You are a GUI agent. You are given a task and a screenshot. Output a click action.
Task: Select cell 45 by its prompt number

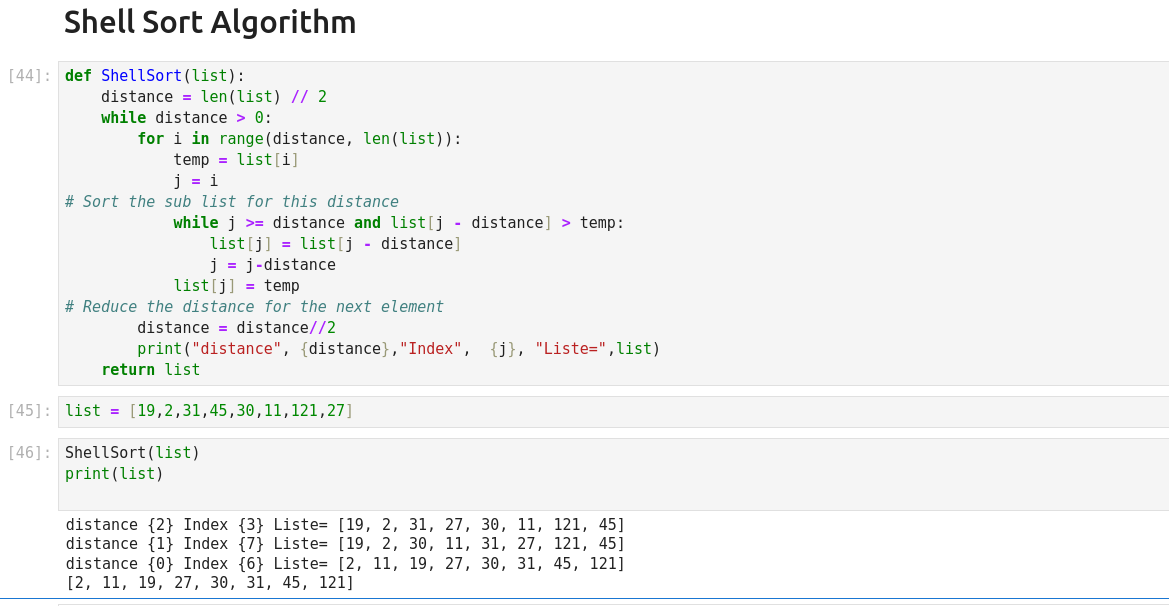(x=29, y=411)
